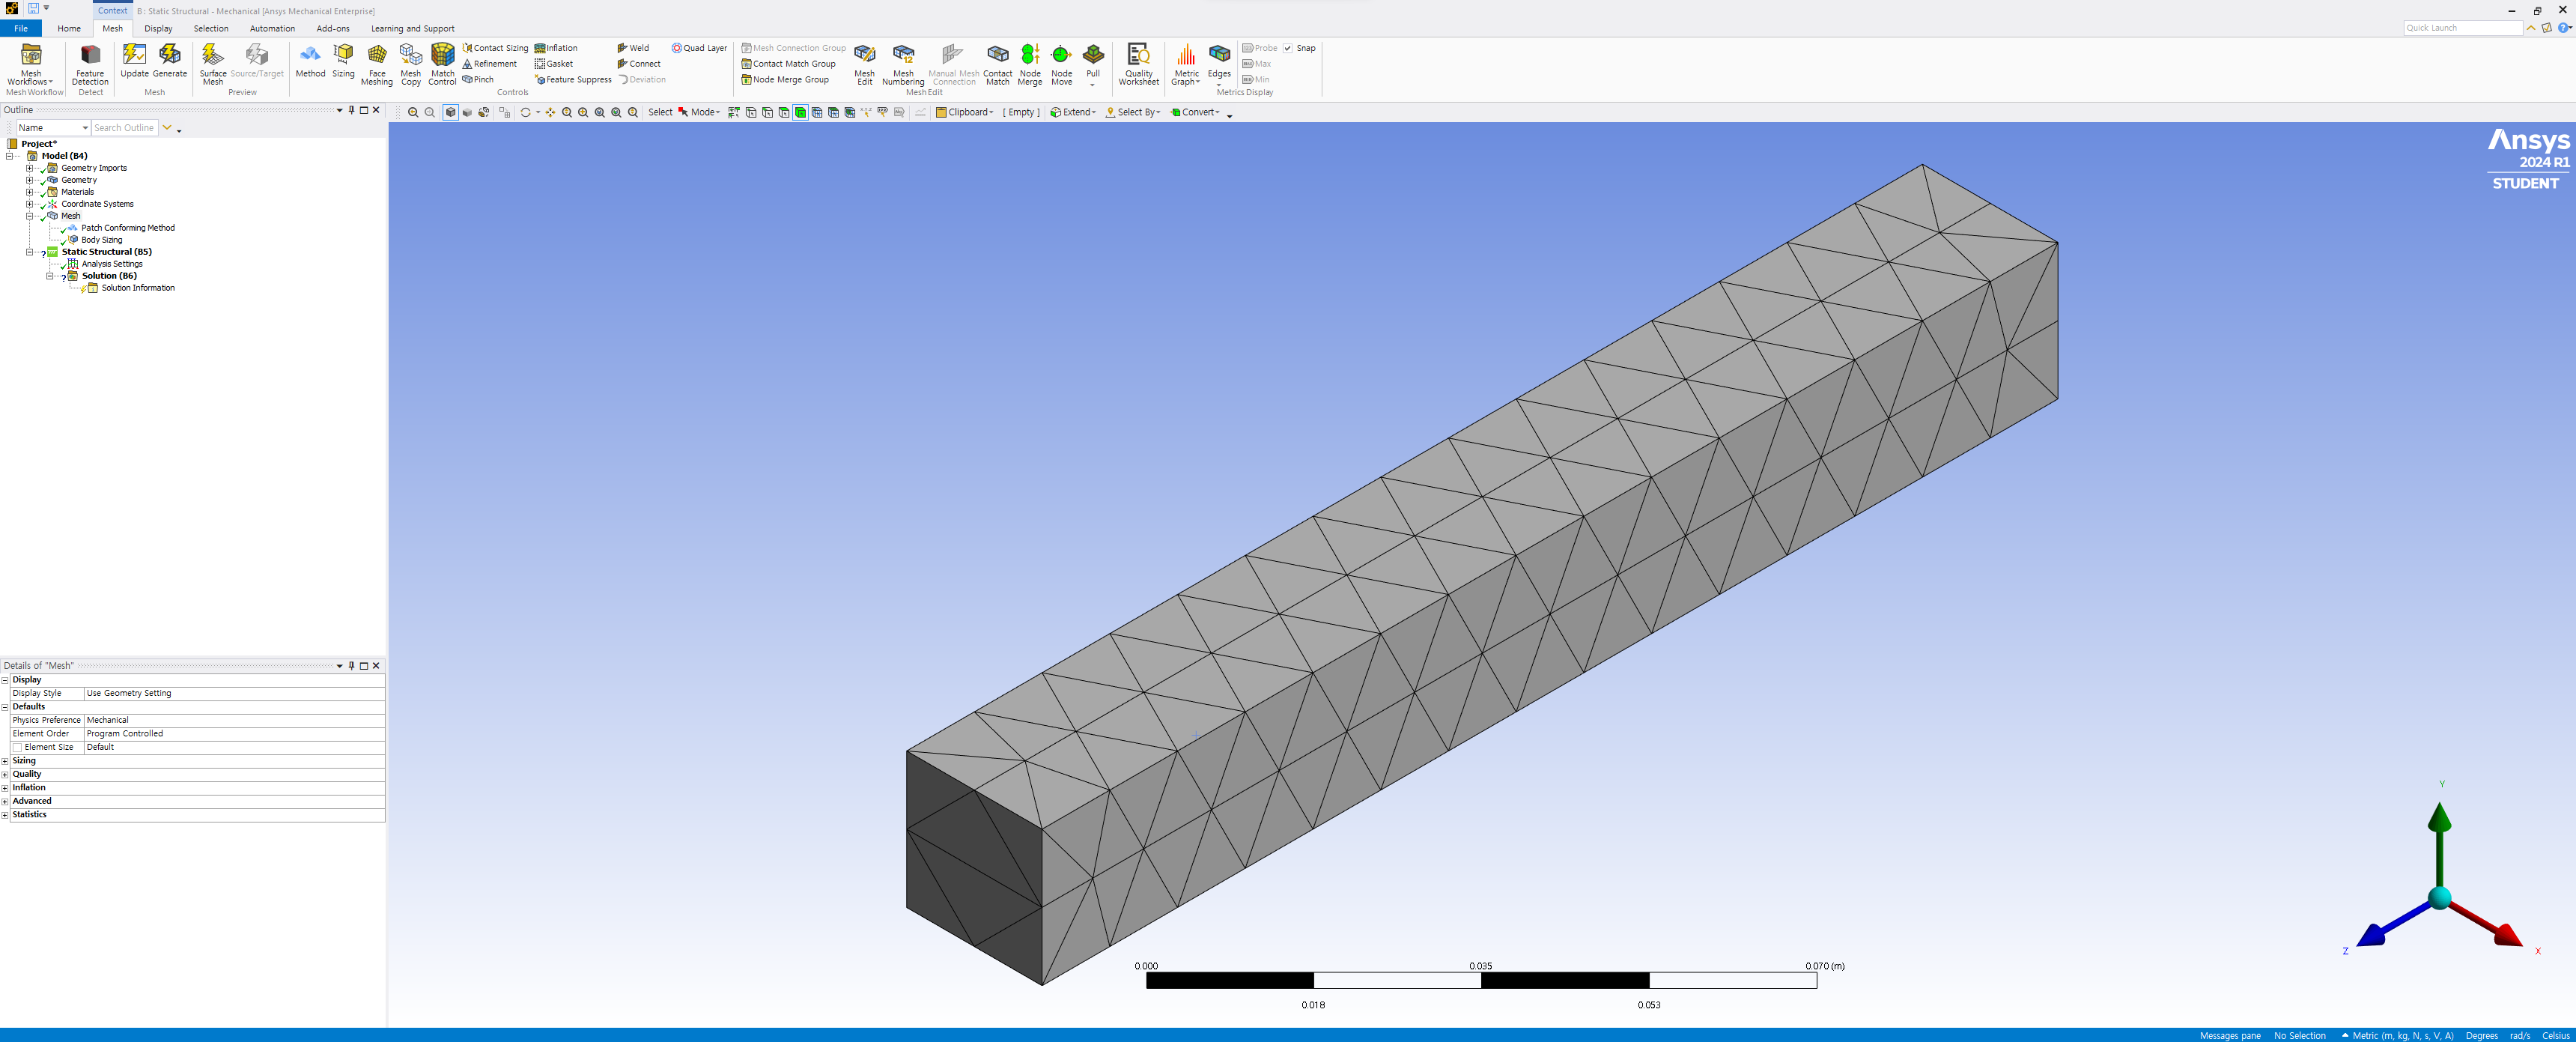Expand the Materials tree node
Screen dimensions: 2576x1042
(29, 192)
